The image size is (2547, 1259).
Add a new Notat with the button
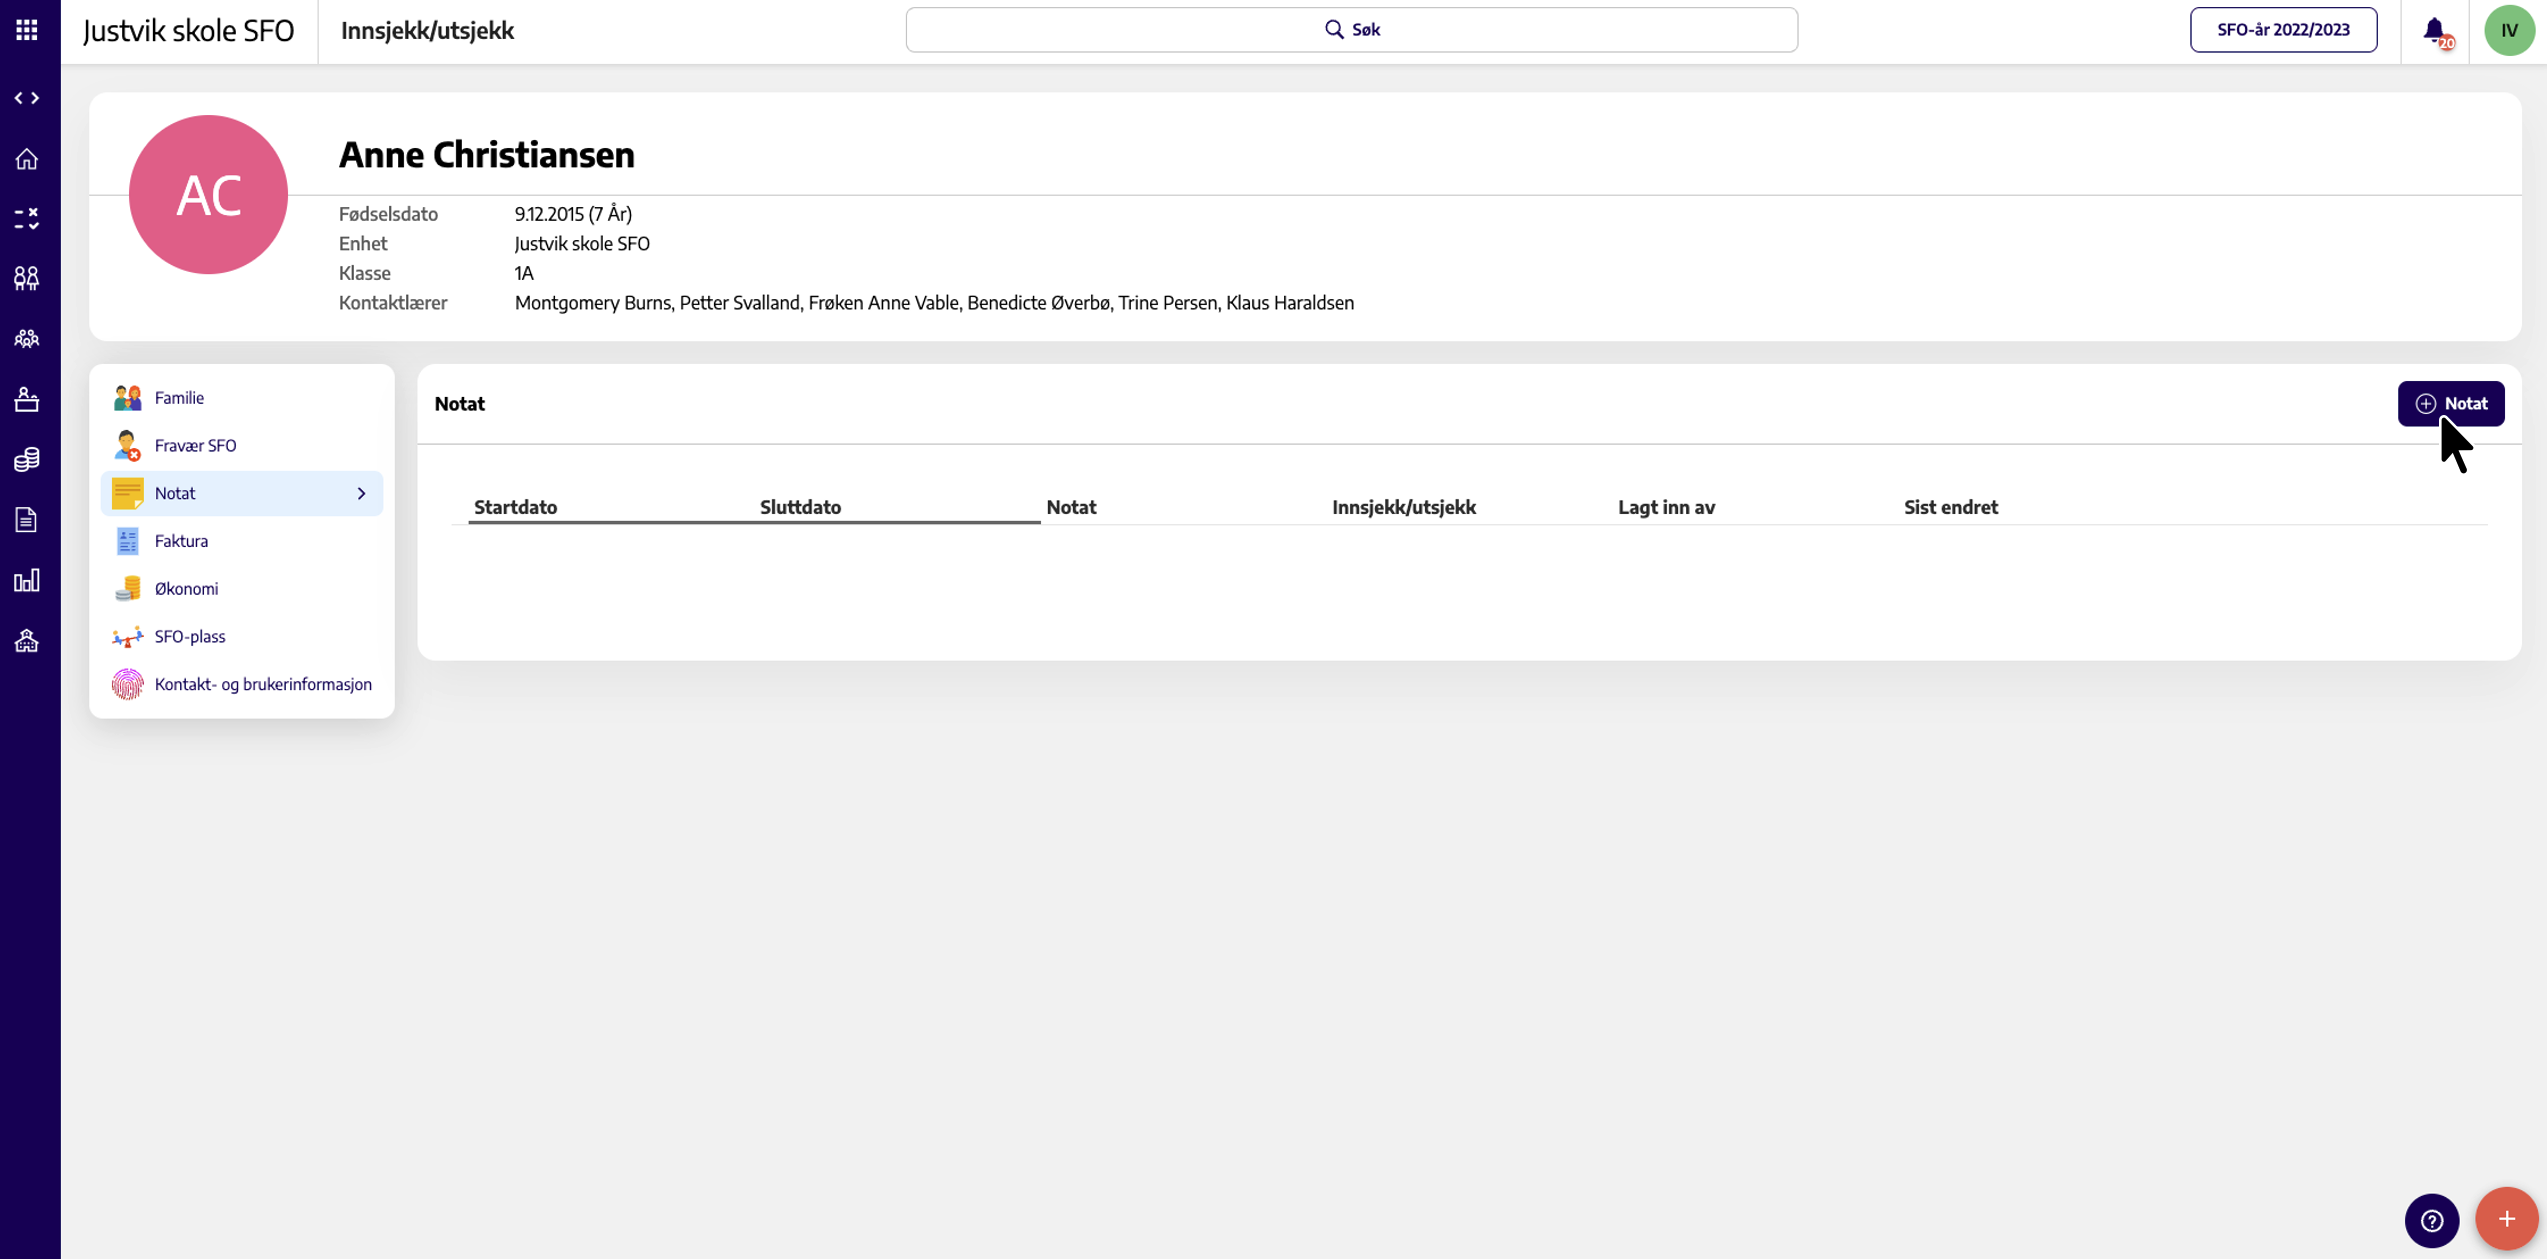point(2451,404)
